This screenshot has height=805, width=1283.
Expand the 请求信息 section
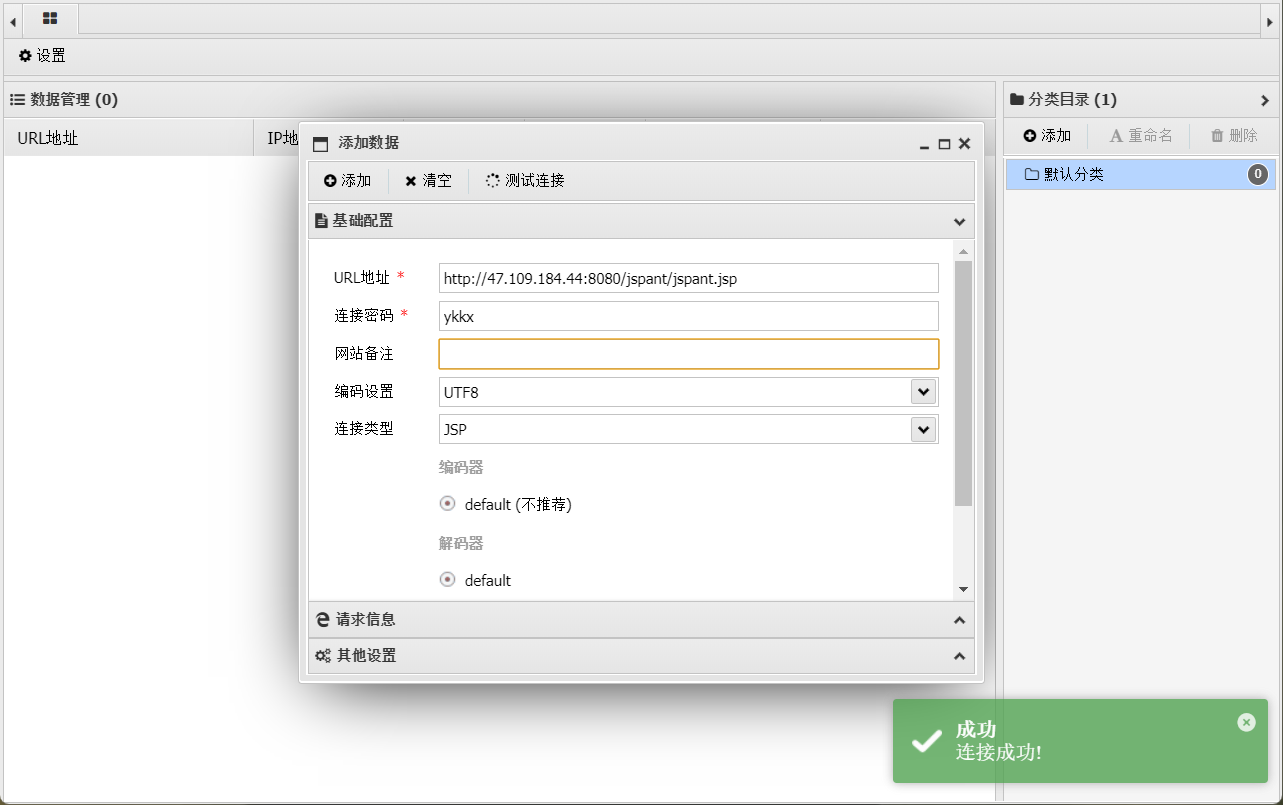(960, 620)
